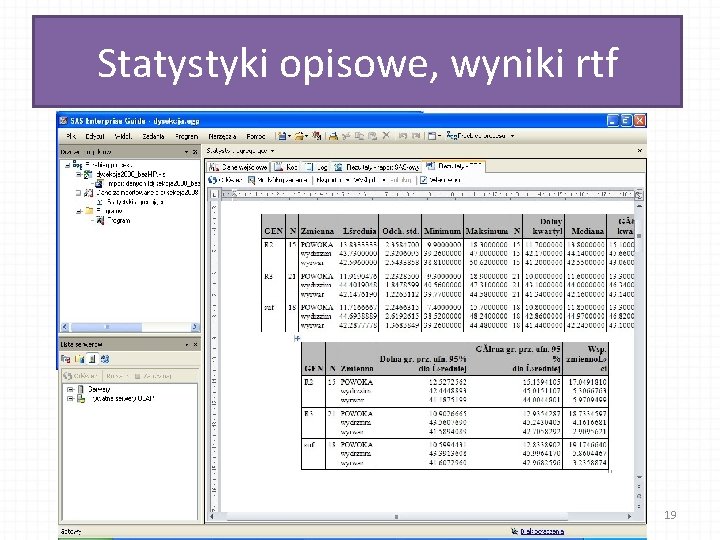Click first icon in server list toolbar

pos(66,359)
